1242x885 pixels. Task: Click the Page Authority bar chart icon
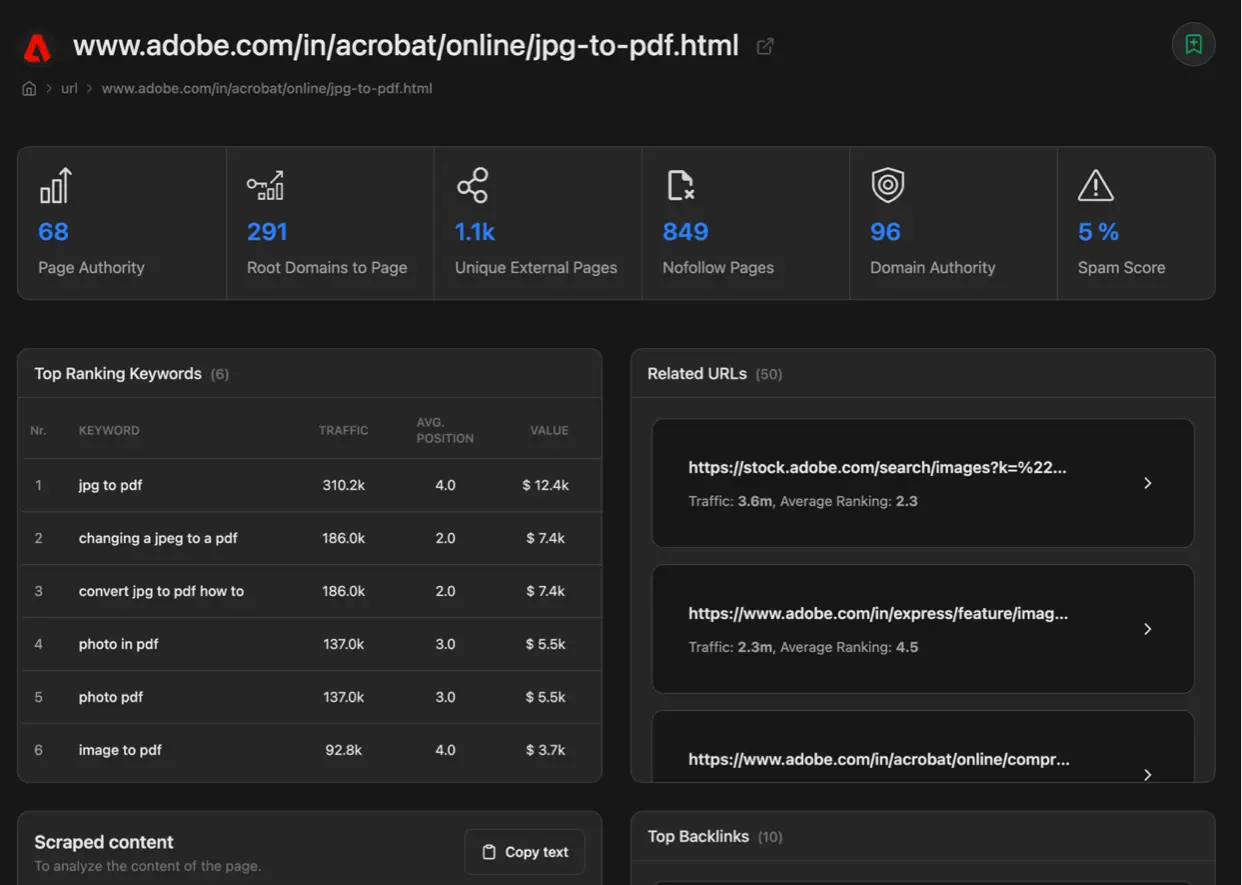55,186
